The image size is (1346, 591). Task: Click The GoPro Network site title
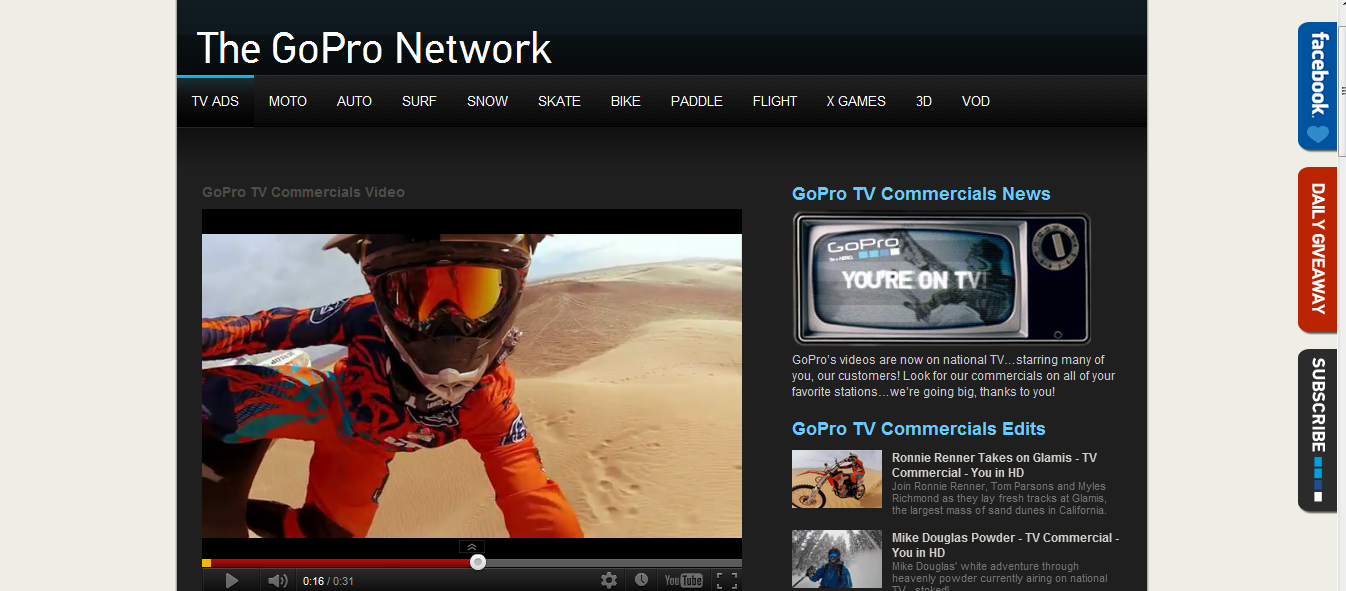[374, 48]
